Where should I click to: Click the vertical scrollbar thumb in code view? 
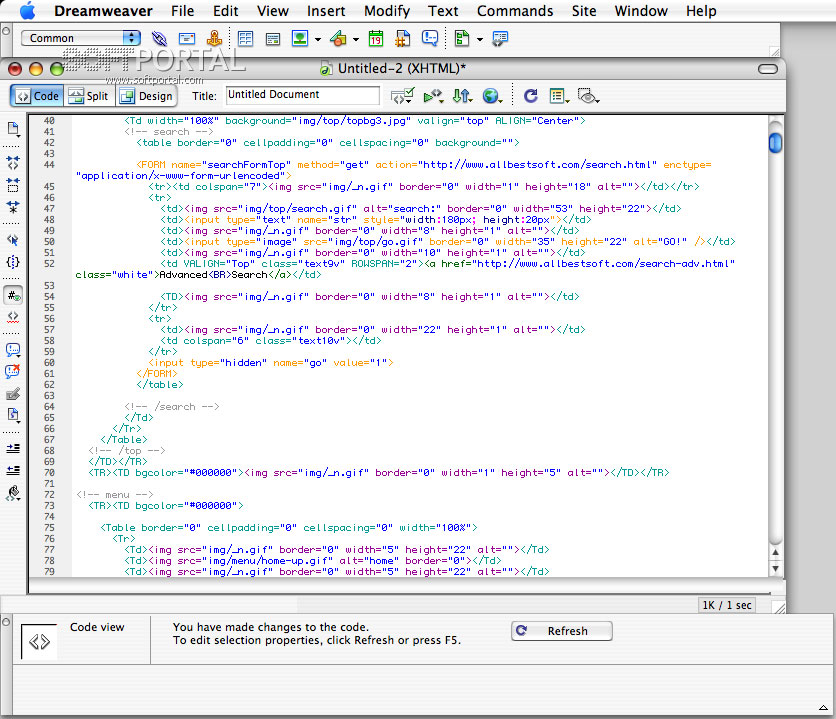pos(775,144)
